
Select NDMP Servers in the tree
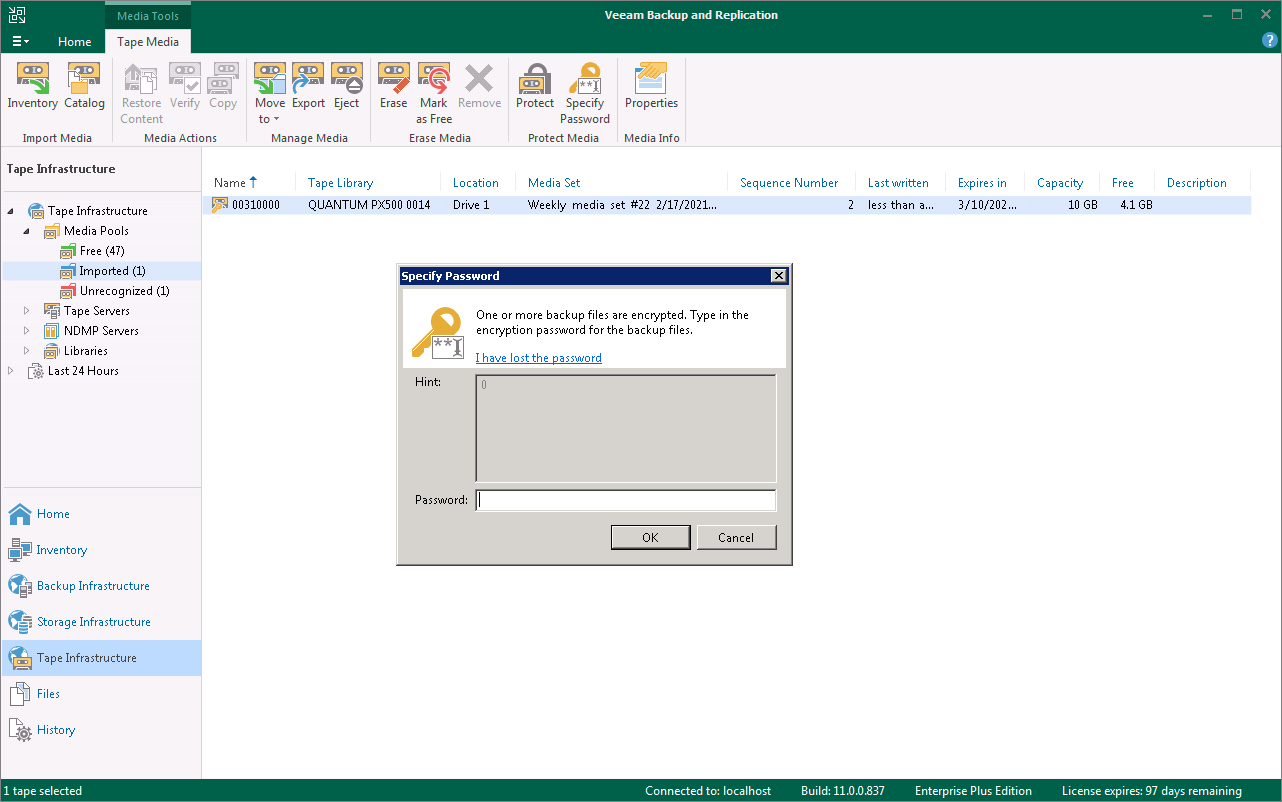click(101, 331)
